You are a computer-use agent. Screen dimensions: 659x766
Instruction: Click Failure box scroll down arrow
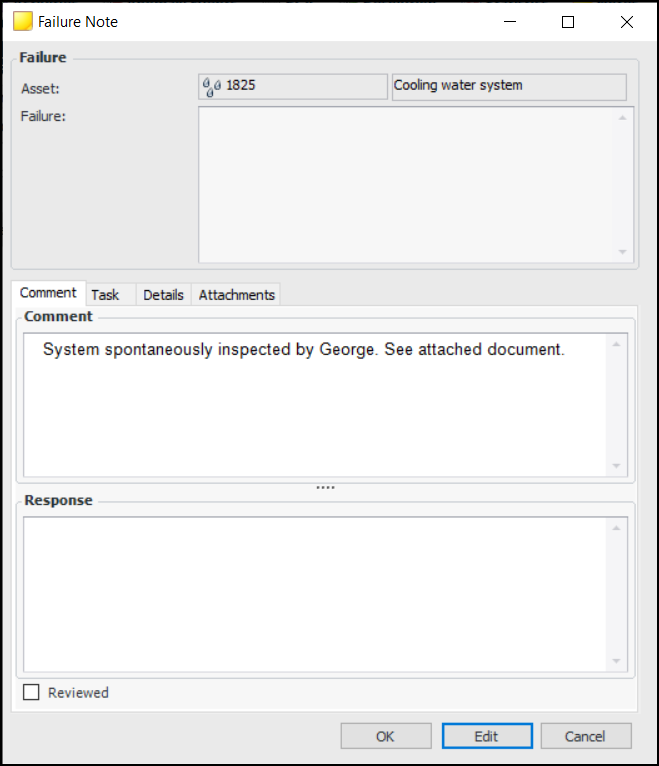[x=622, y=252]
